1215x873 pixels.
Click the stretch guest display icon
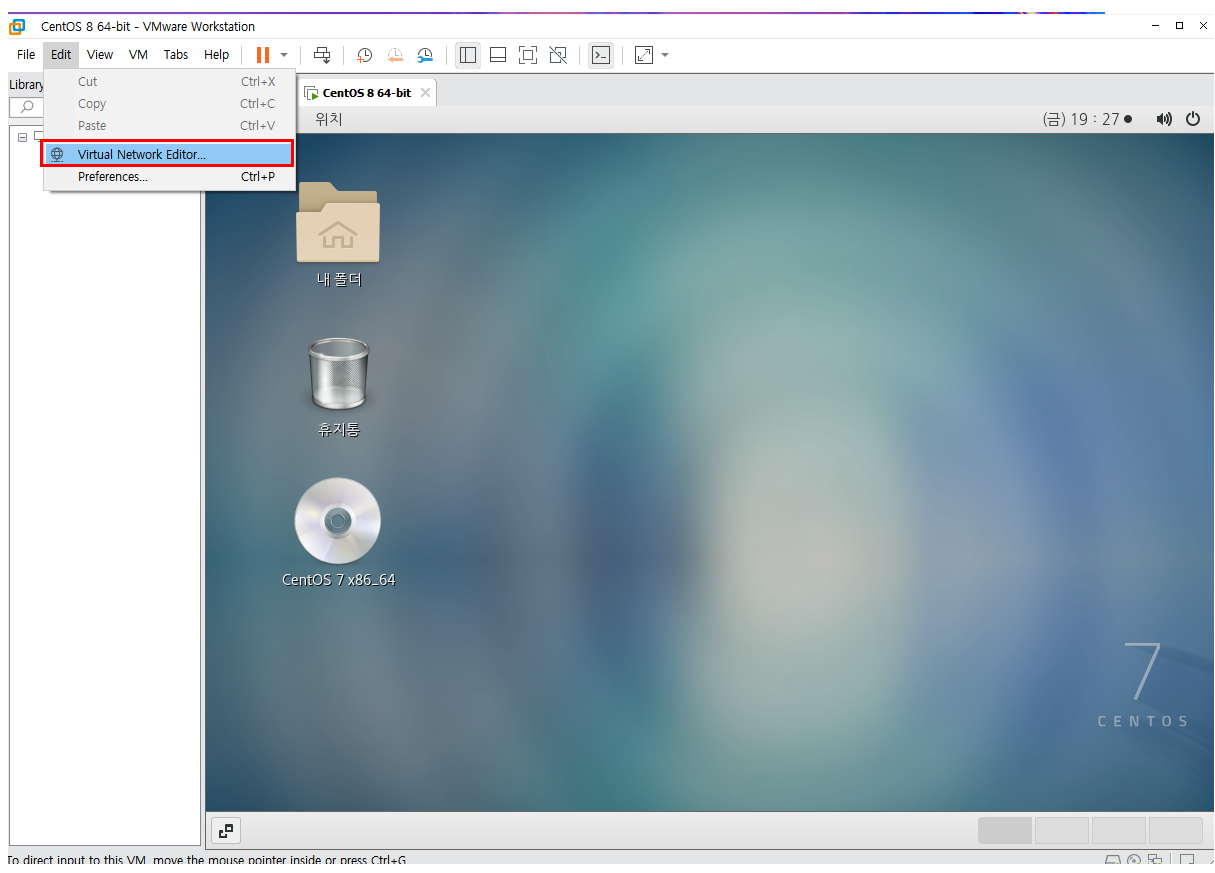644,55
